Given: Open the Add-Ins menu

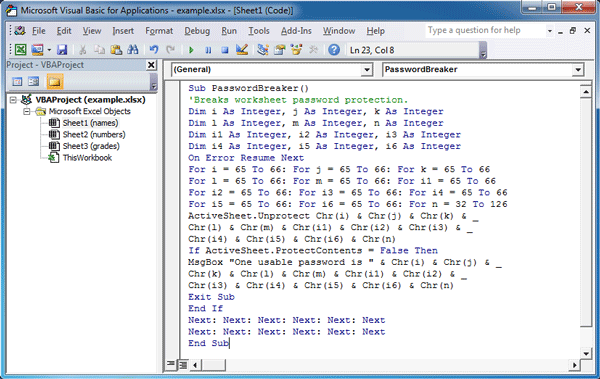Looking at the screenshot, I should point(296,31).
